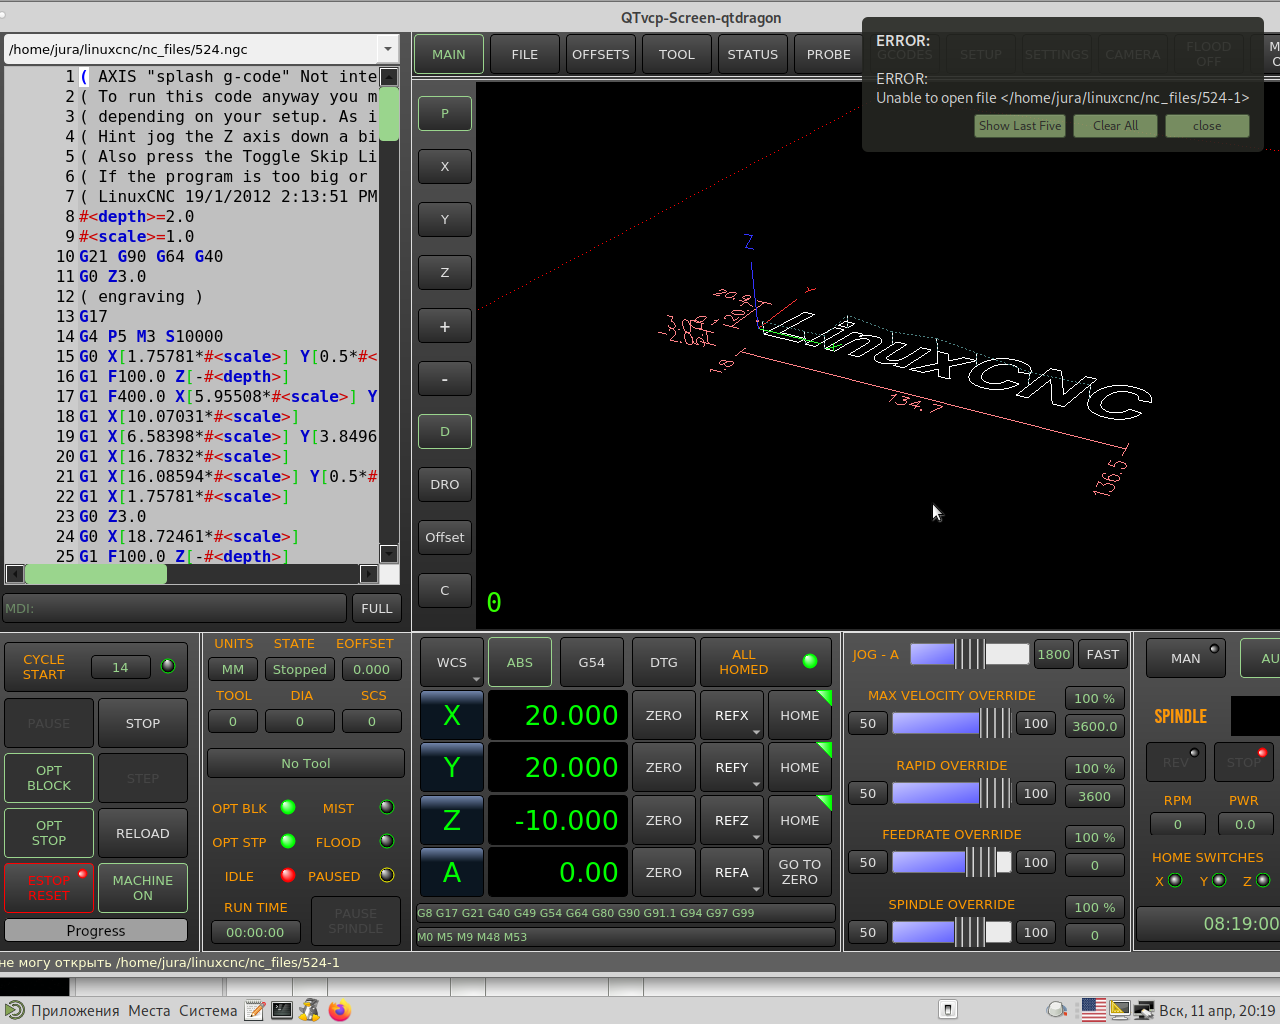The image size is (1280, 1024).
Task: Click the STOP program button
Action: [x=143, y=723]
